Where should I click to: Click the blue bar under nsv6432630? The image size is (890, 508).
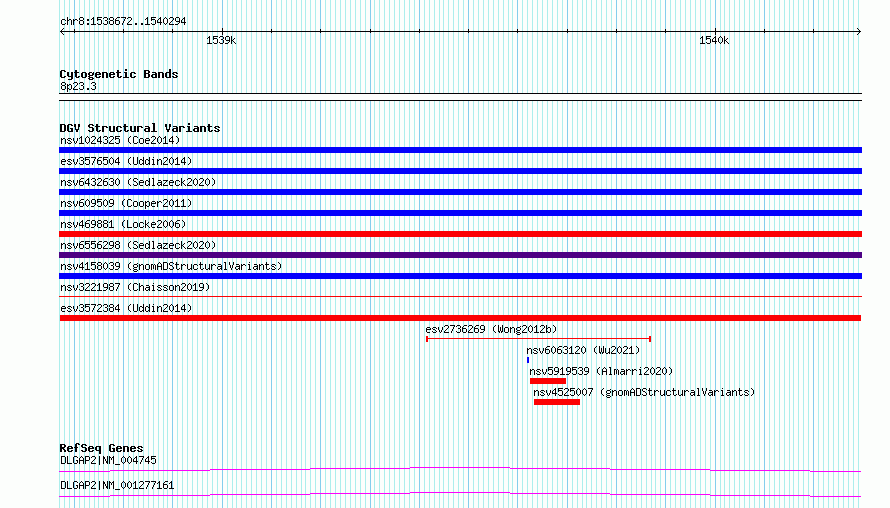[460, 192]
